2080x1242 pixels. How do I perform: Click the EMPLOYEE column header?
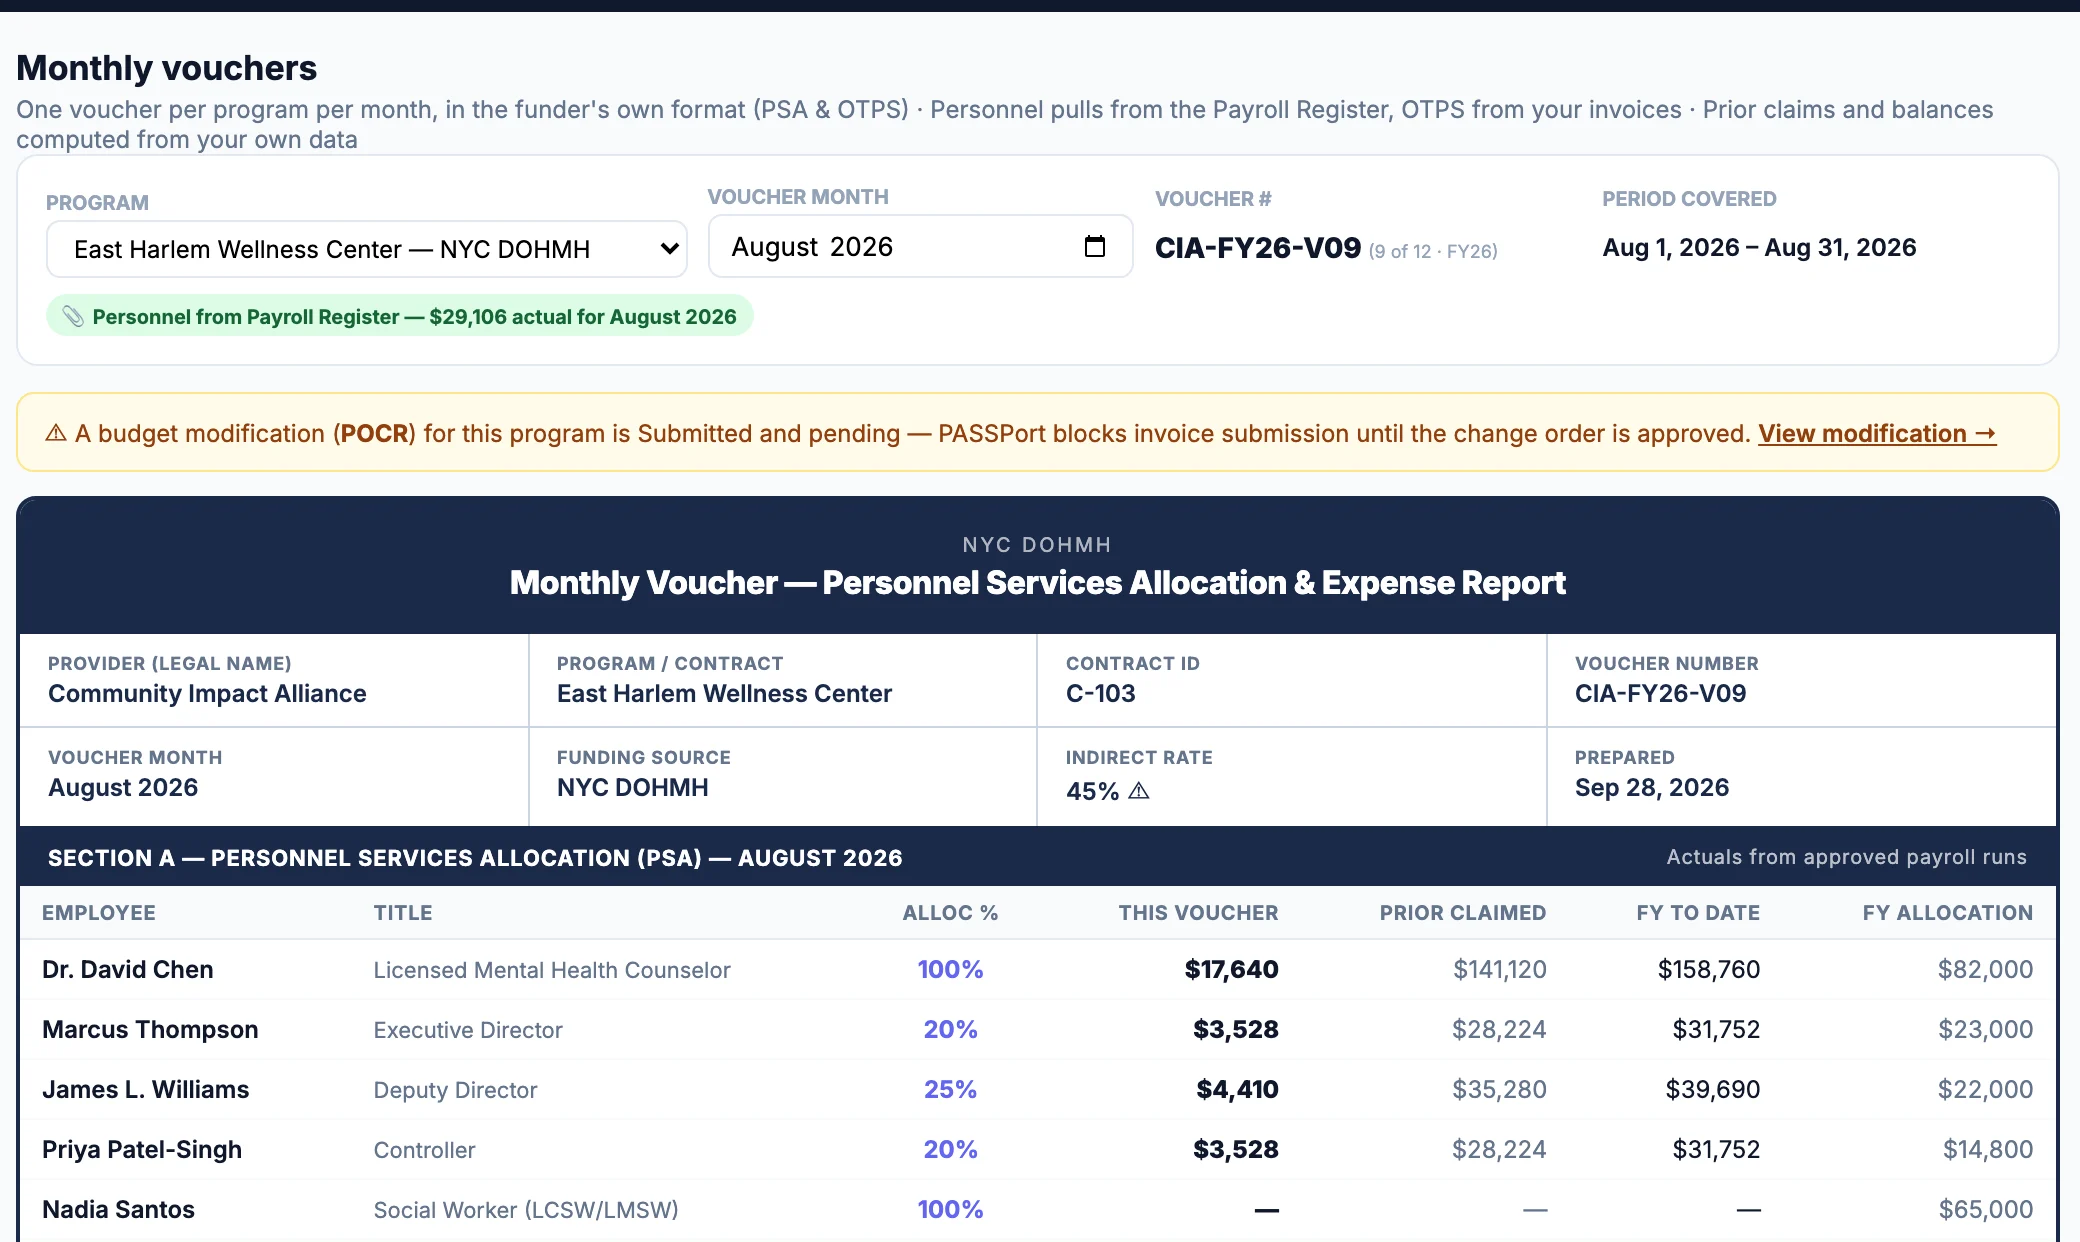tap(99, 912)
